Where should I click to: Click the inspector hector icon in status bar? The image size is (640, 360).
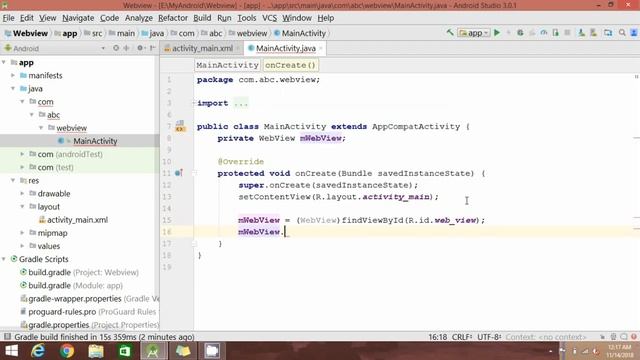click(613, 337)
